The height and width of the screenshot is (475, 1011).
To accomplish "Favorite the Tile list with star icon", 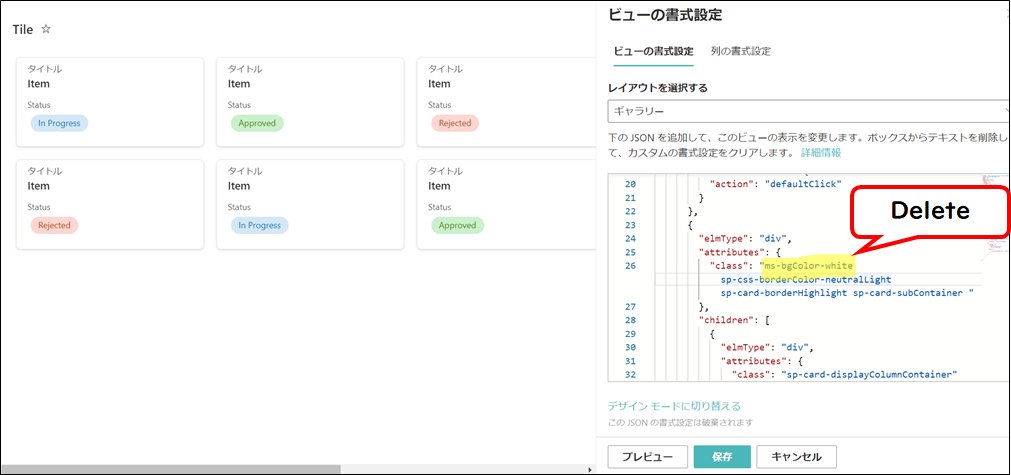I will 46,29.
